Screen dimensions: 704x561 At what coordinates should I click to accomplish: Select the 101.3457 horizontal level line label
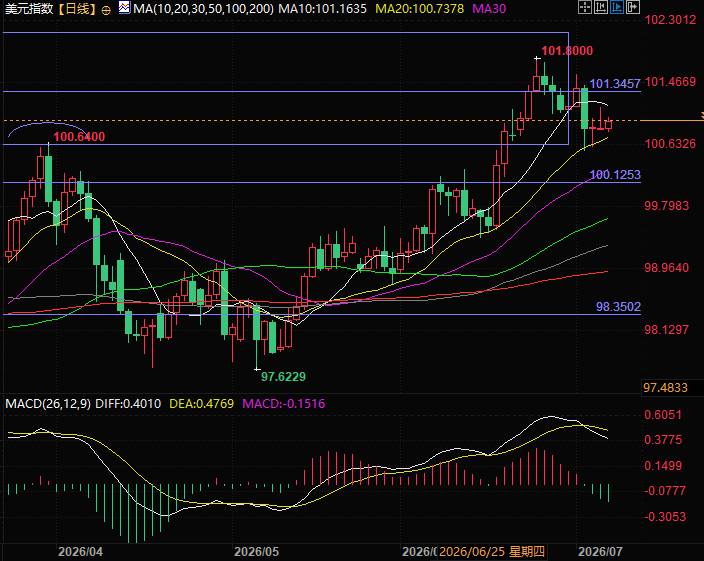(x=615, y=84)
